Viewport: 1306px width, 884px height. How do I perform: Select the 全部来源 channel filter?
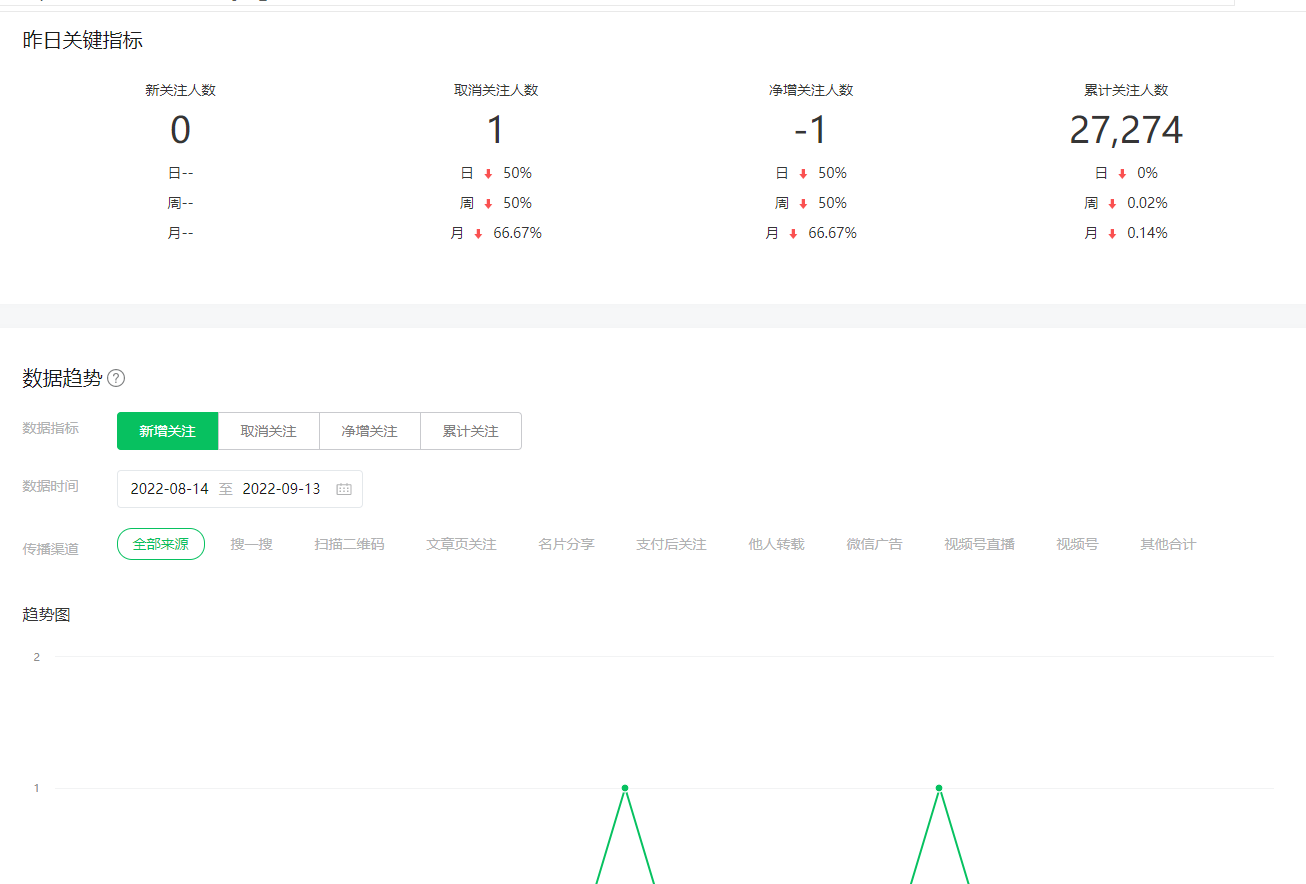click(161, 544)
